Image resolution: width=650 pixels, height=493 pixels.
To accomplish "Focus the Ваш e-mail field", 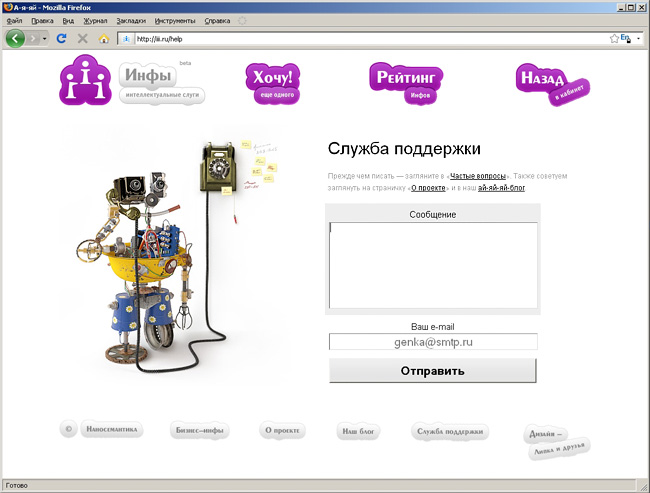I will click(433, 342).
